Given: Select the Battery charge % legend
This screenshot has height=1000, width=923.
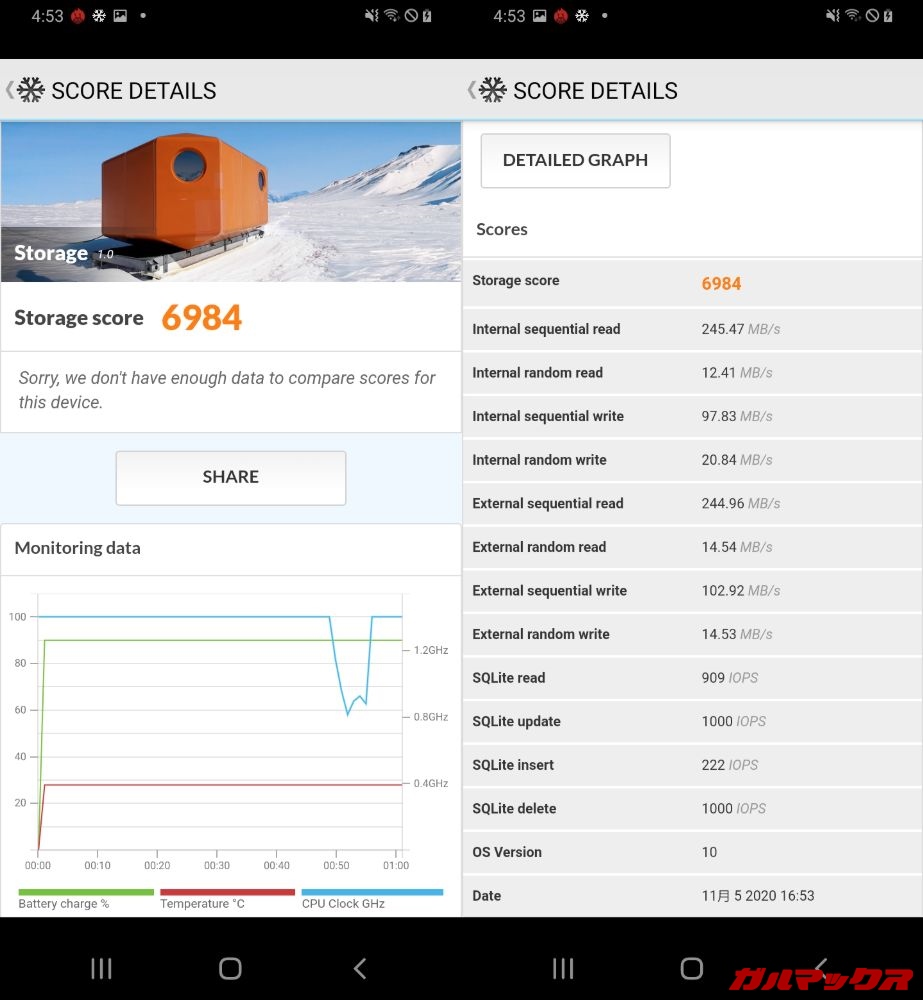Looking at the screenshot, I should [x=64, y=903].
